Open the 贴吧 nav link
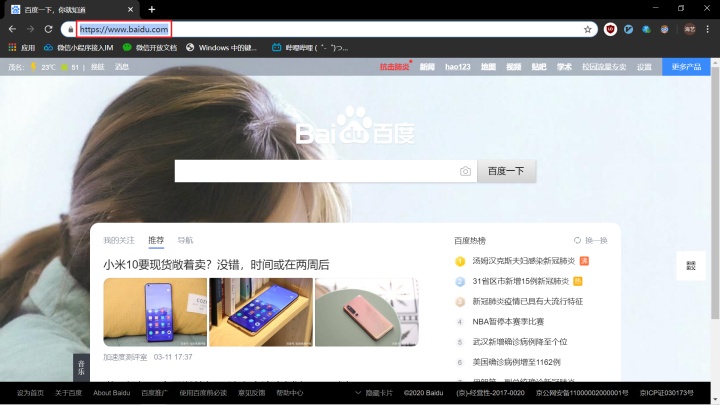This screenshot has width=720, height=405. pyautogui.click(x=539, y=67)
